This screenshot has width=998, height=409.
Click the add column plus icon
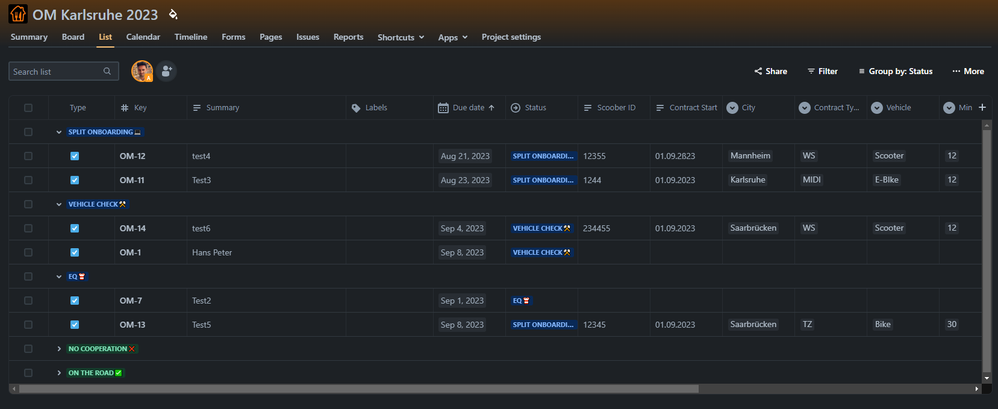tap(982, 107)
